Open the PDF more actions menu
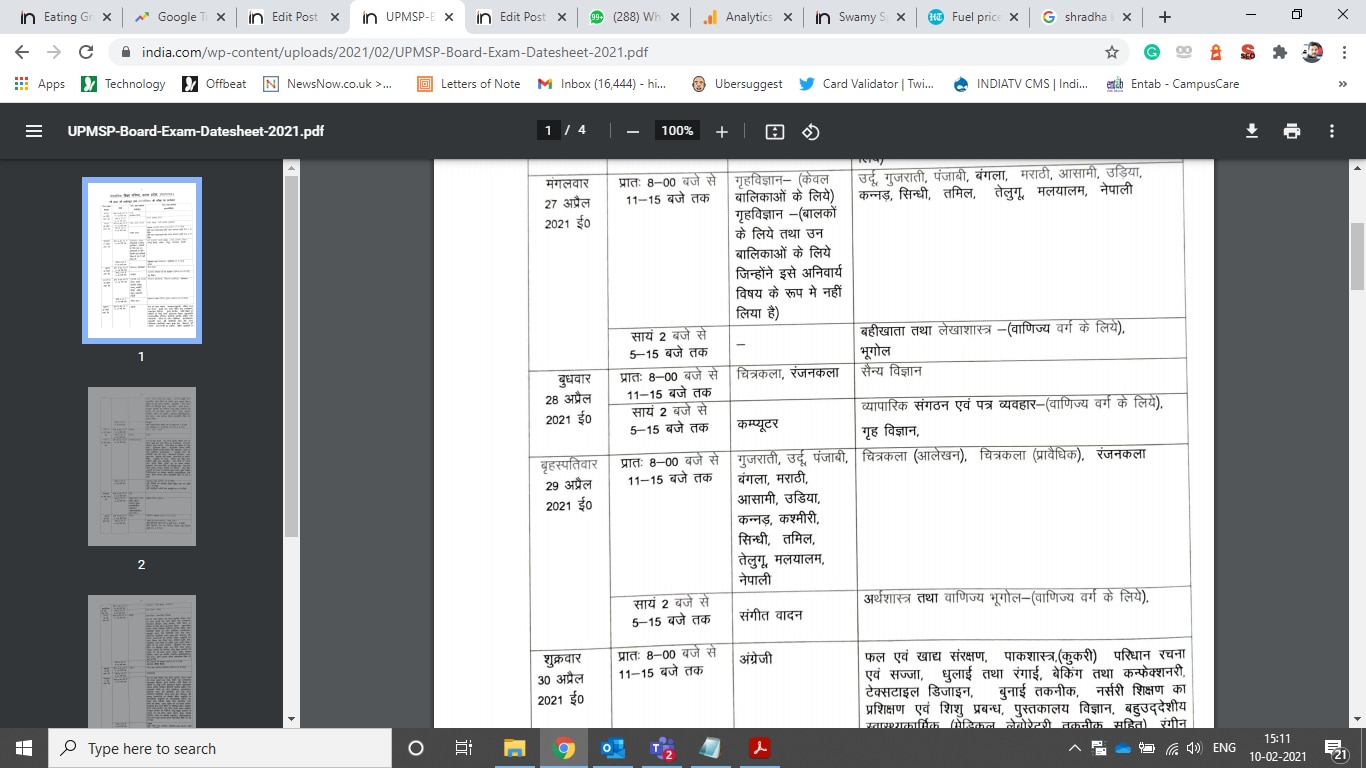1366x768 pixels. click(x=1331, y=131)
